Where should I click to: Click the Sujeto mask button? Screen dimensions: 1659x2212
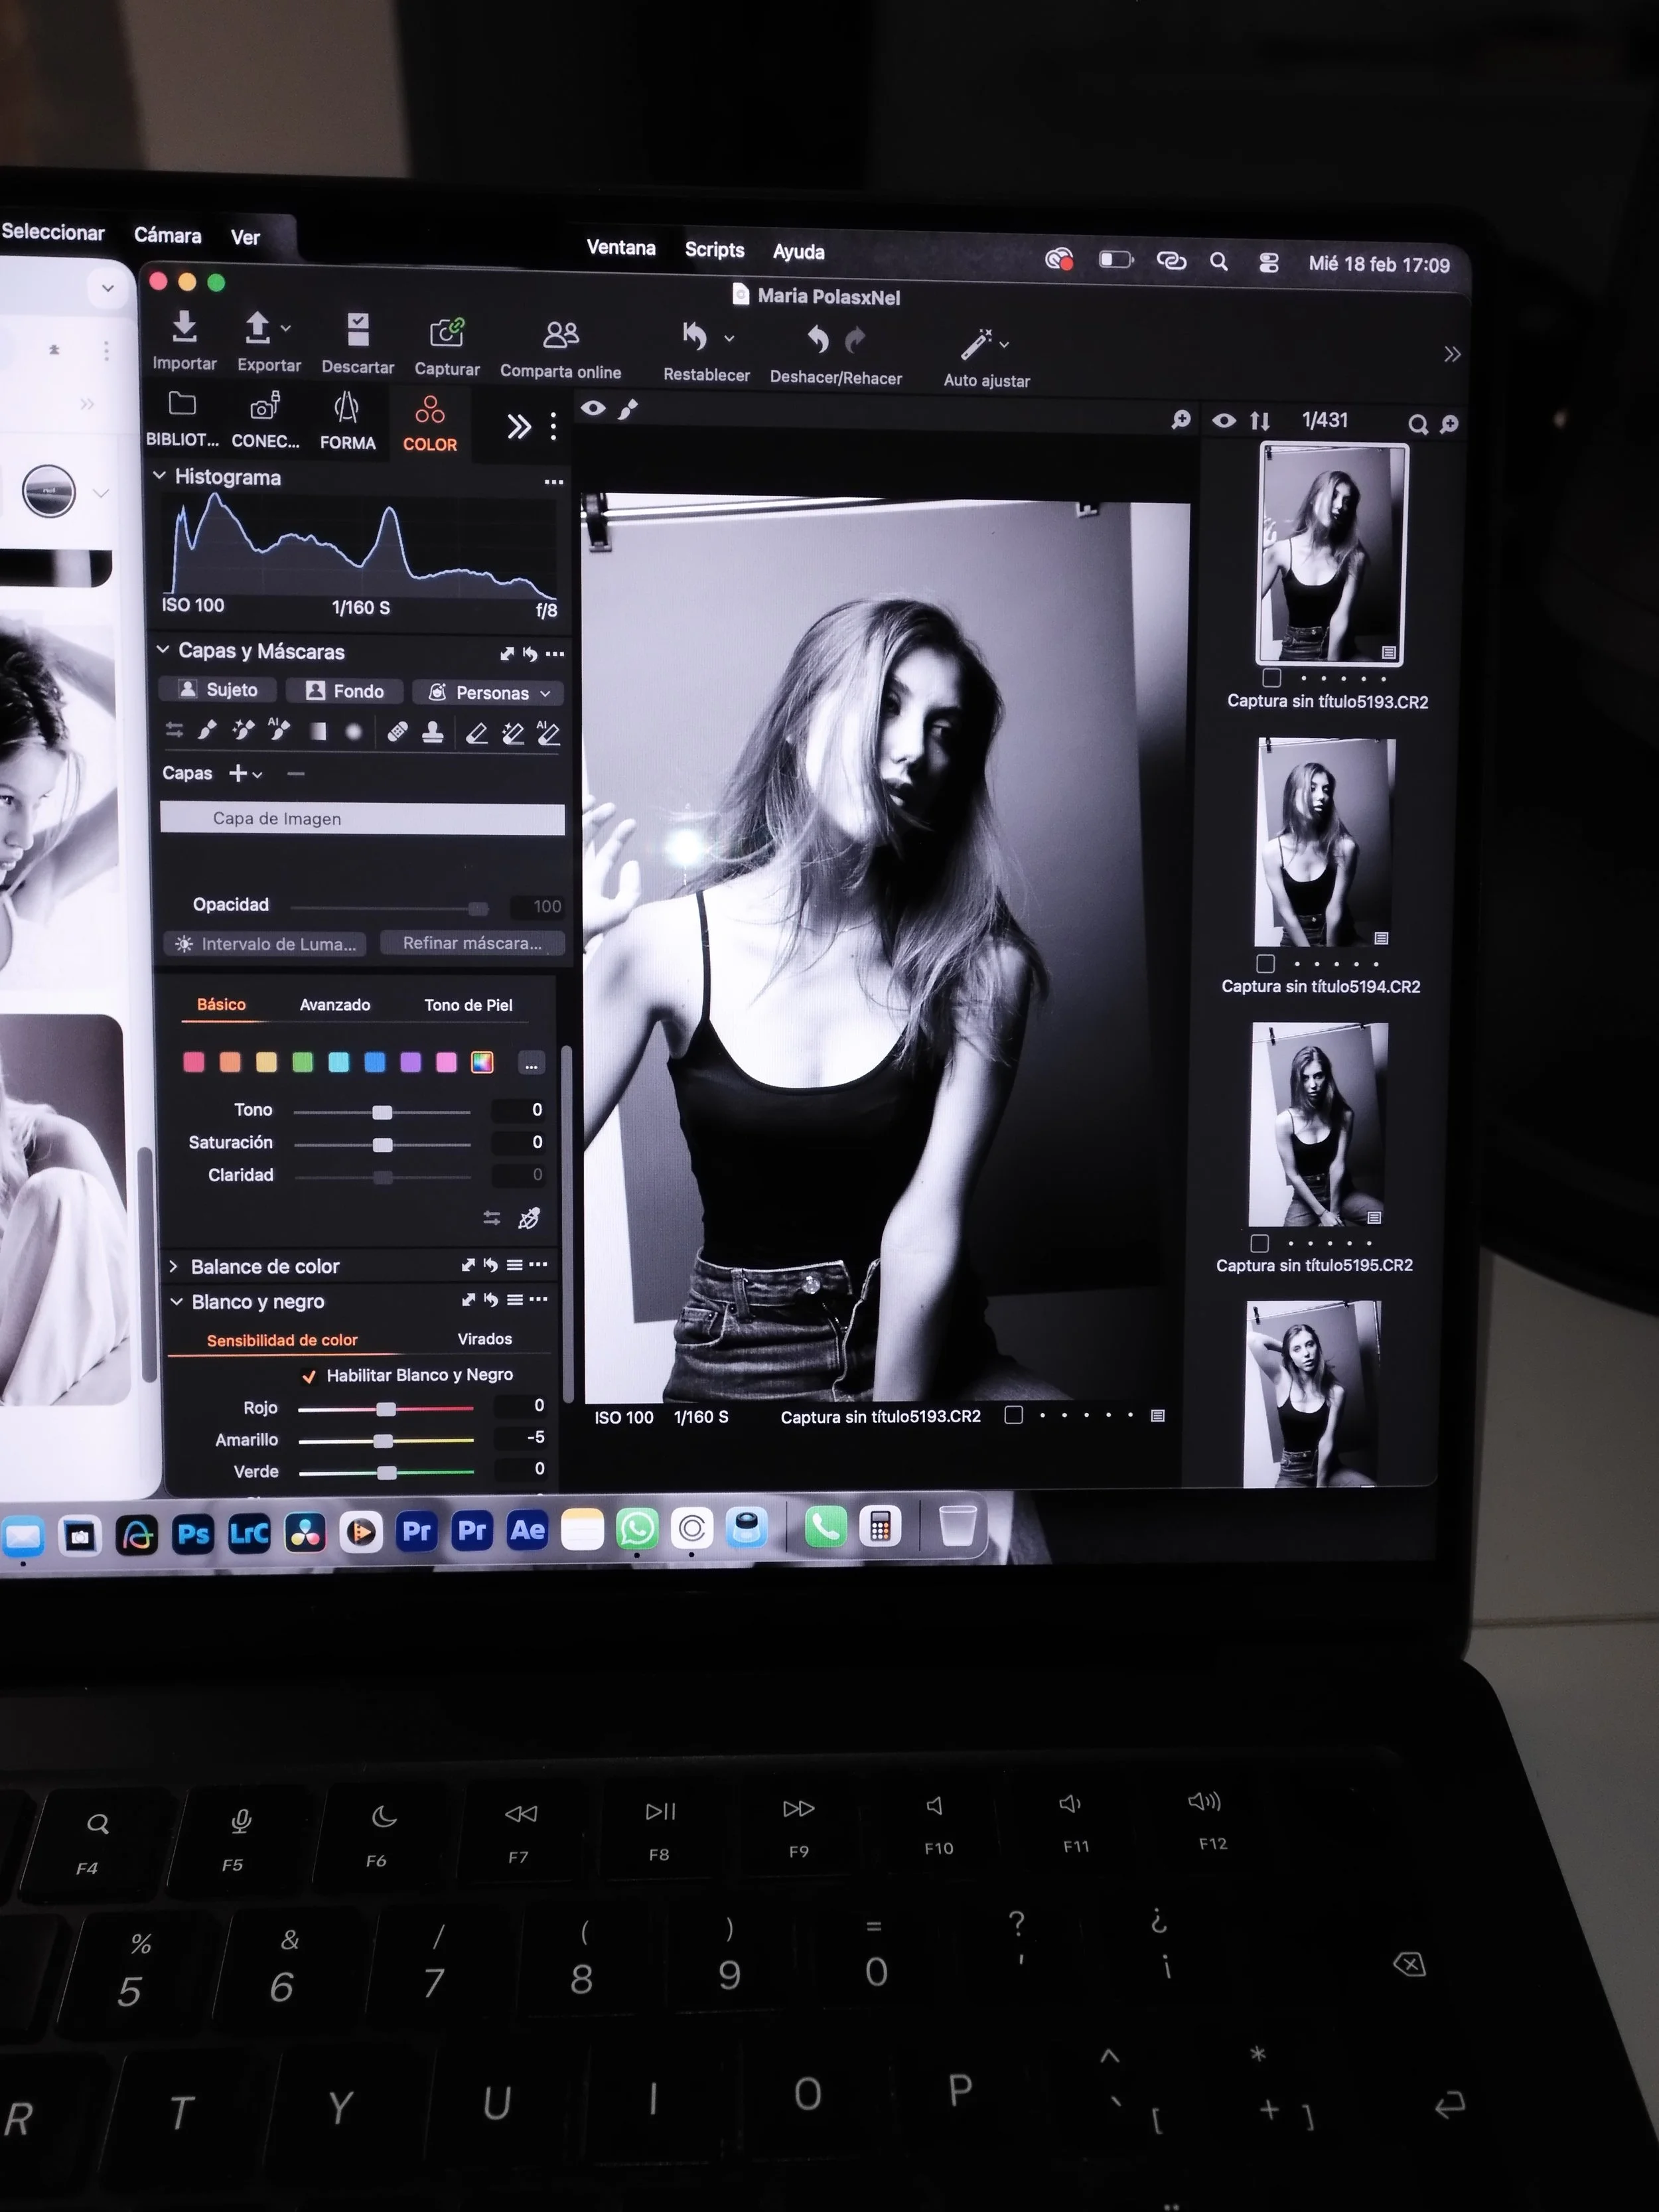(219, 690)
